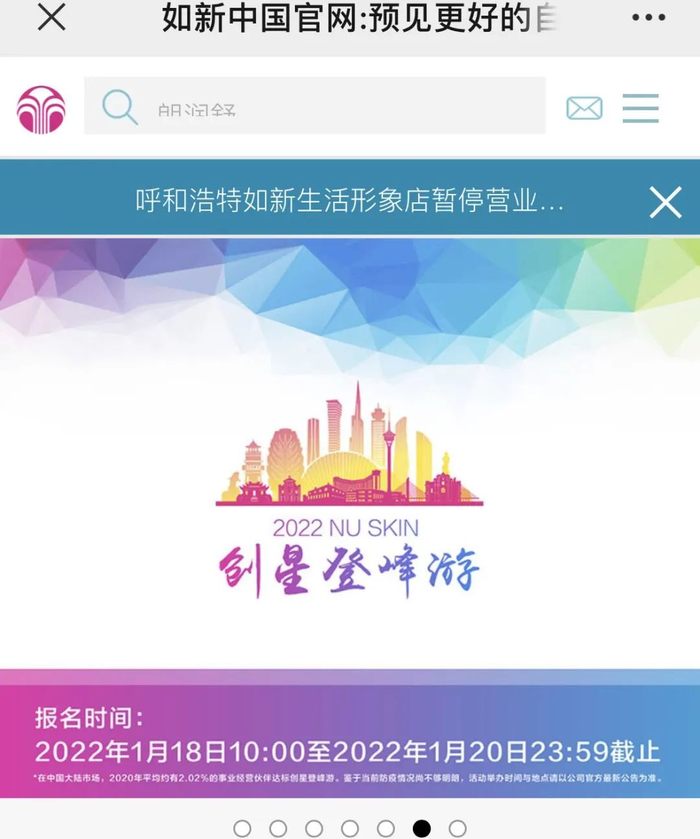Select the first carousel dot
Image resolution: width=700 pixels, height=839 pixels.
click(242, 828)
